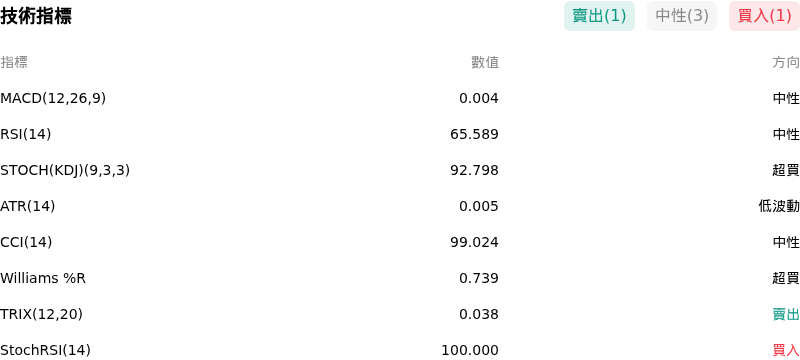800x360 pixels.
Task: Select the STOCH(KDJ)(9,3,3) indicator
Action: click(x=65, y=170)
